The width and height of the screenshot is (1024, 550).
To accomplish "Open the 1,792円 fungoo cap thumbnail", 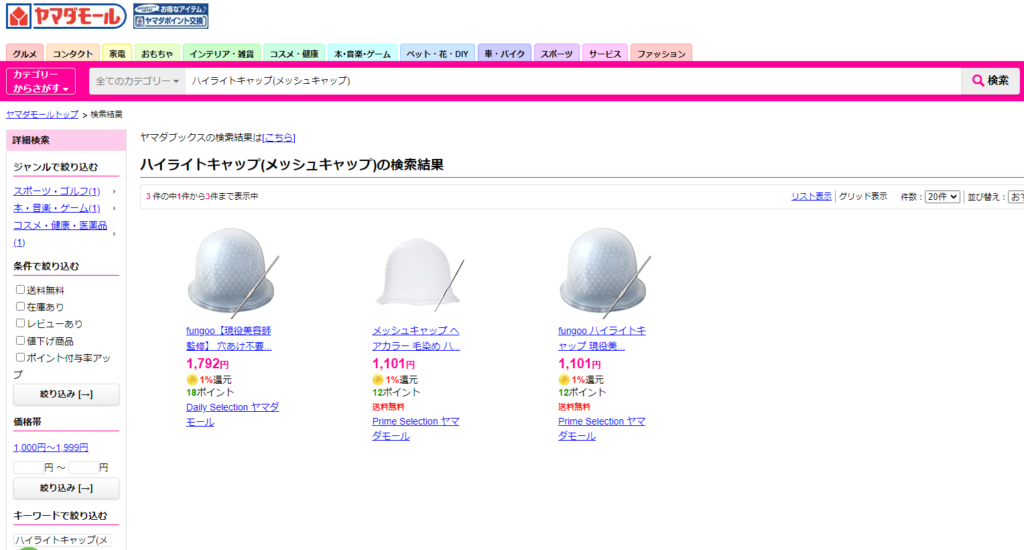I will [232, 272].
